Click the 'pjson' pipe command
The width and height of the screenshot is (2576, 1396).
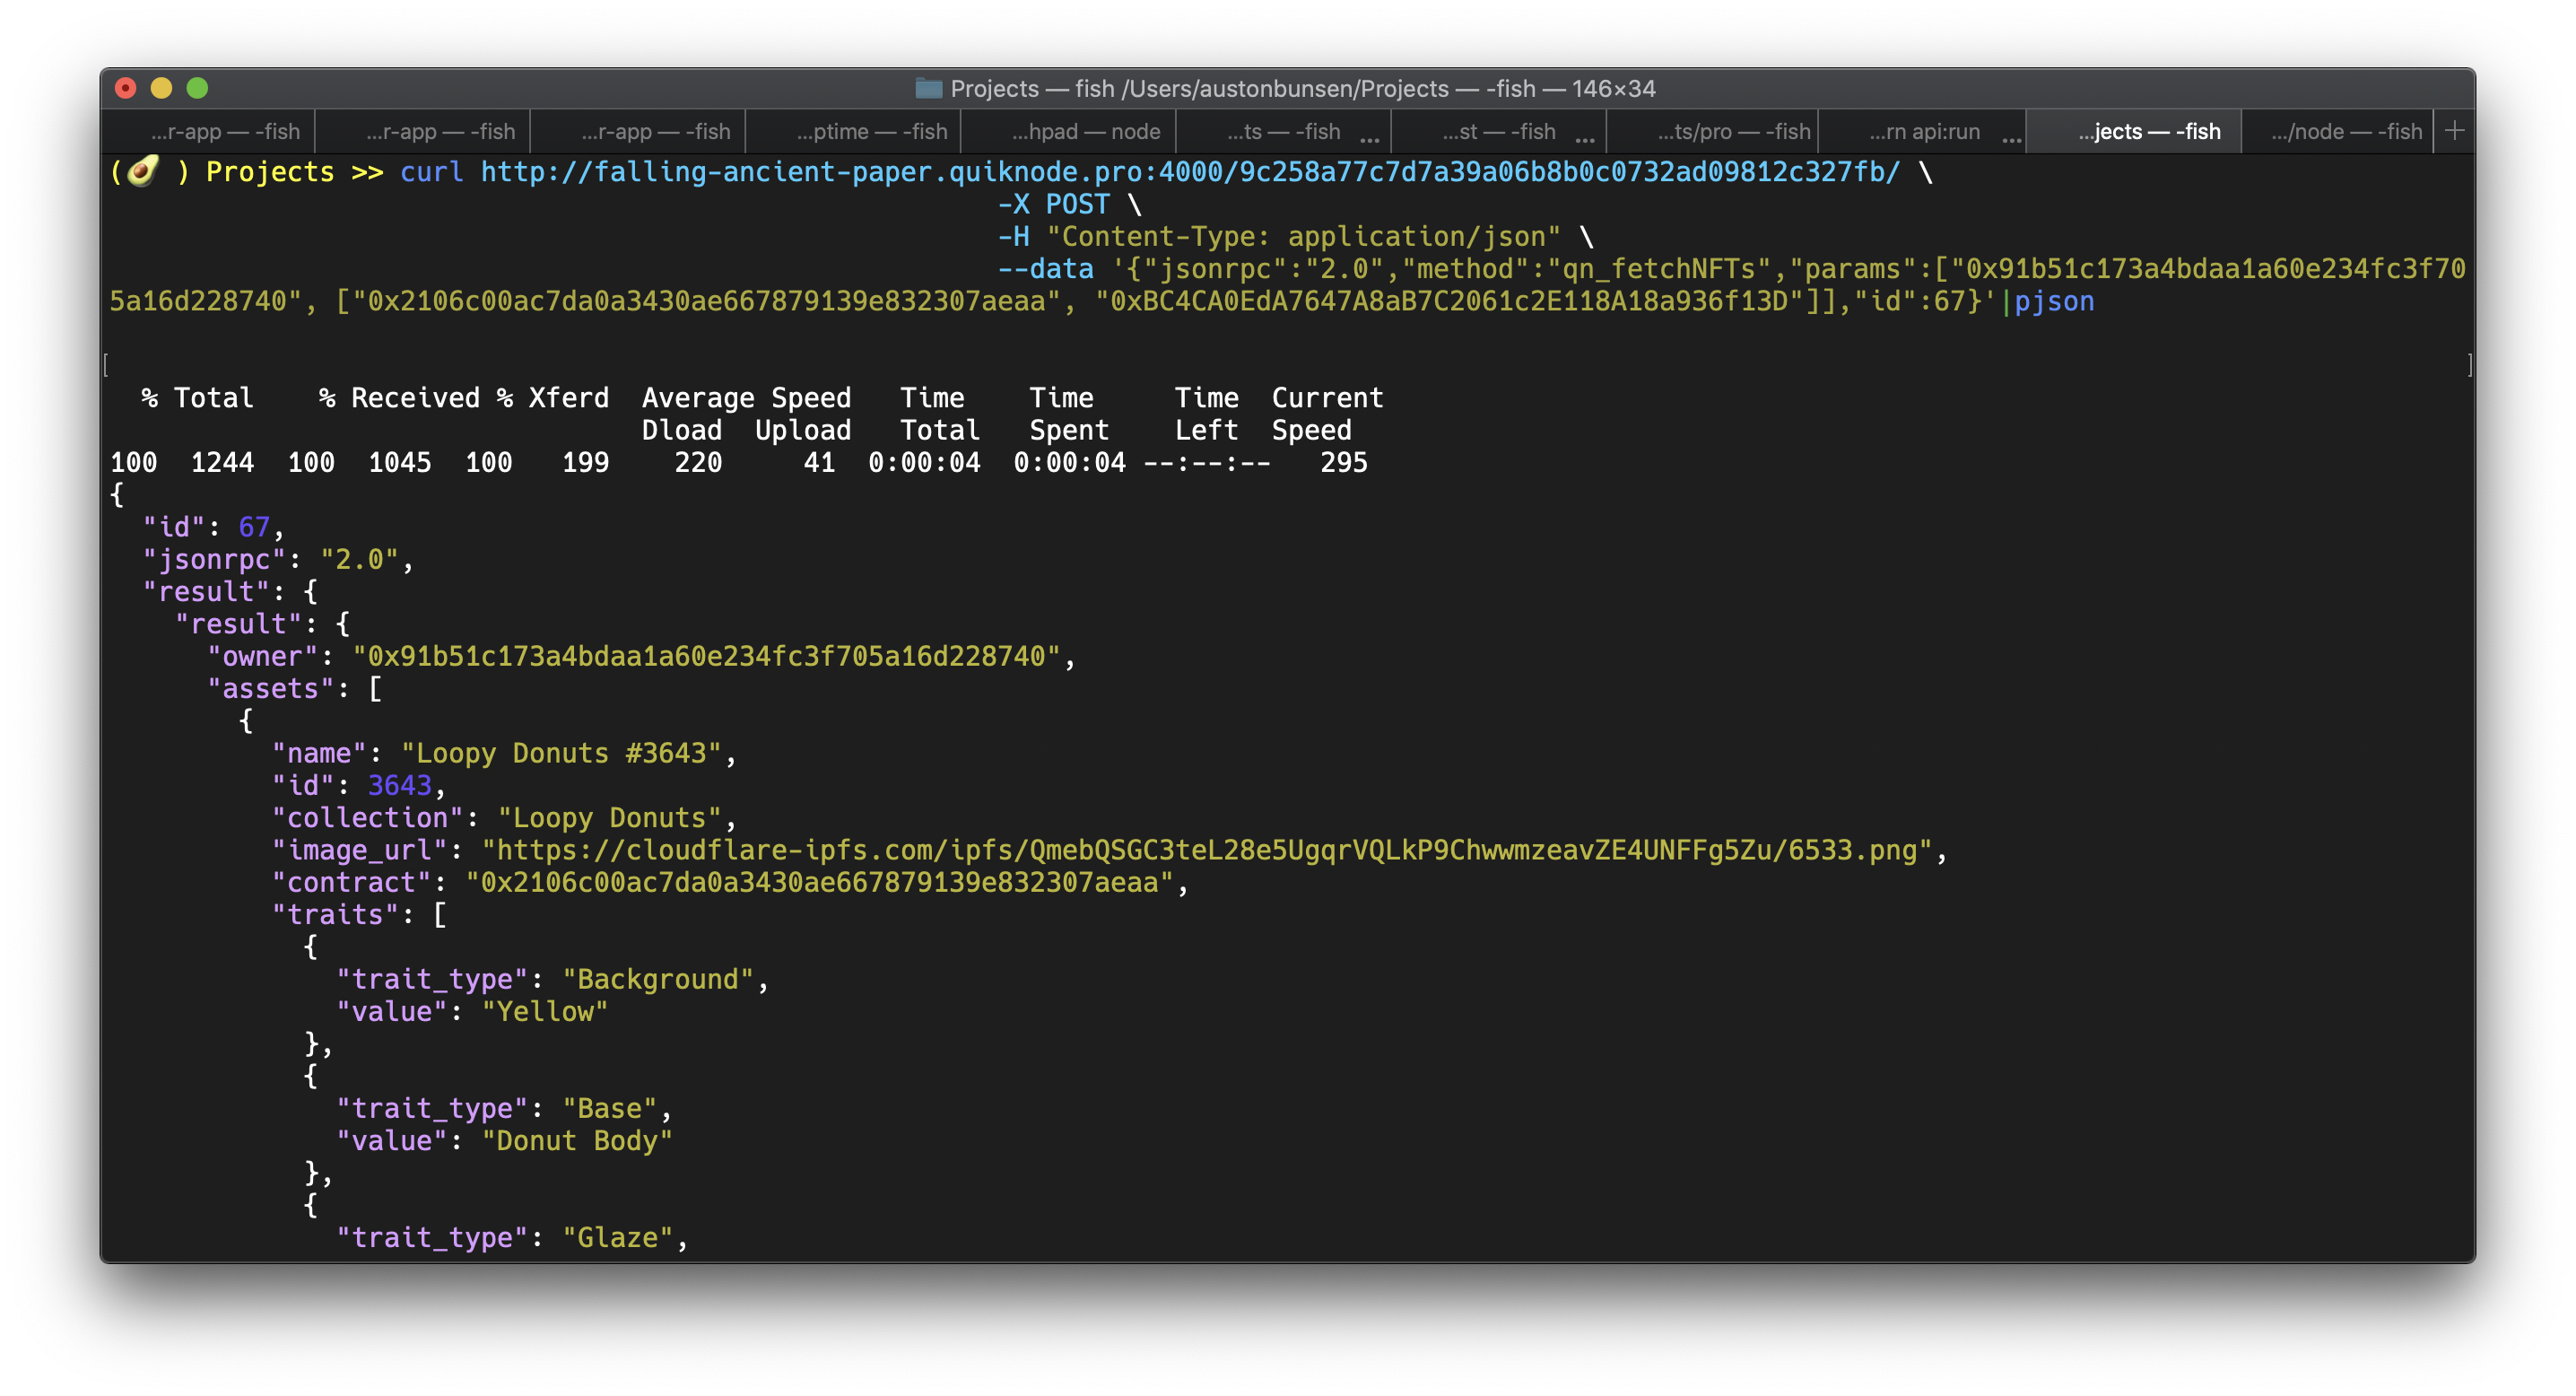click(x=2054, y=301)
